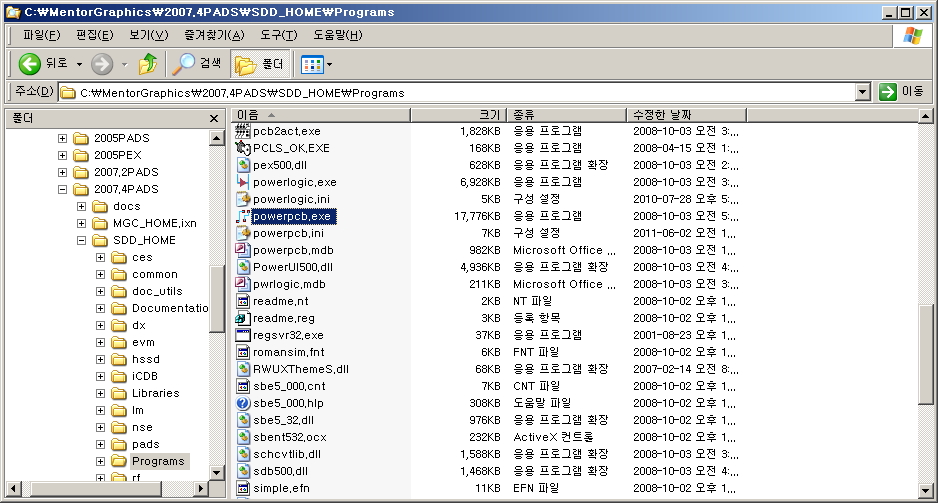Screen dimensions: 938x503
Task: Click the file list vertical scrollbar thumb
Action: tap(925, 355)
